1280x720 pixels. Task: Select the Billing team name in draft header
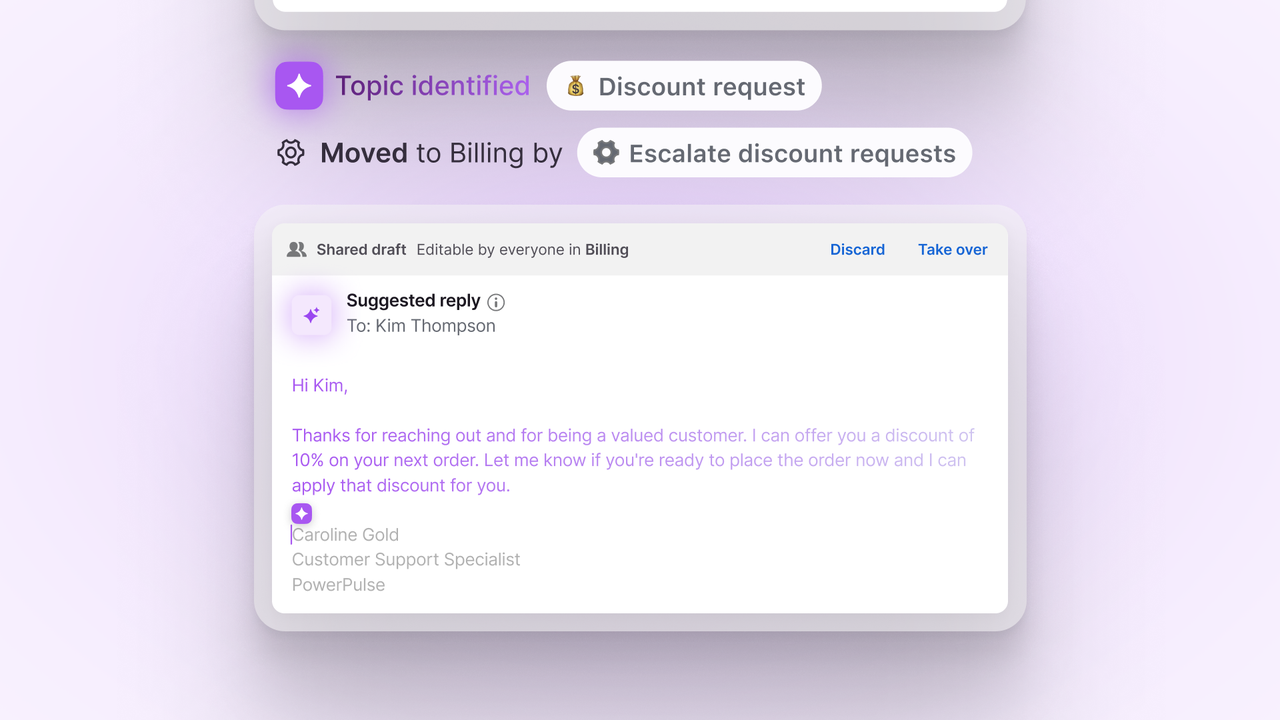pos(606,250)
